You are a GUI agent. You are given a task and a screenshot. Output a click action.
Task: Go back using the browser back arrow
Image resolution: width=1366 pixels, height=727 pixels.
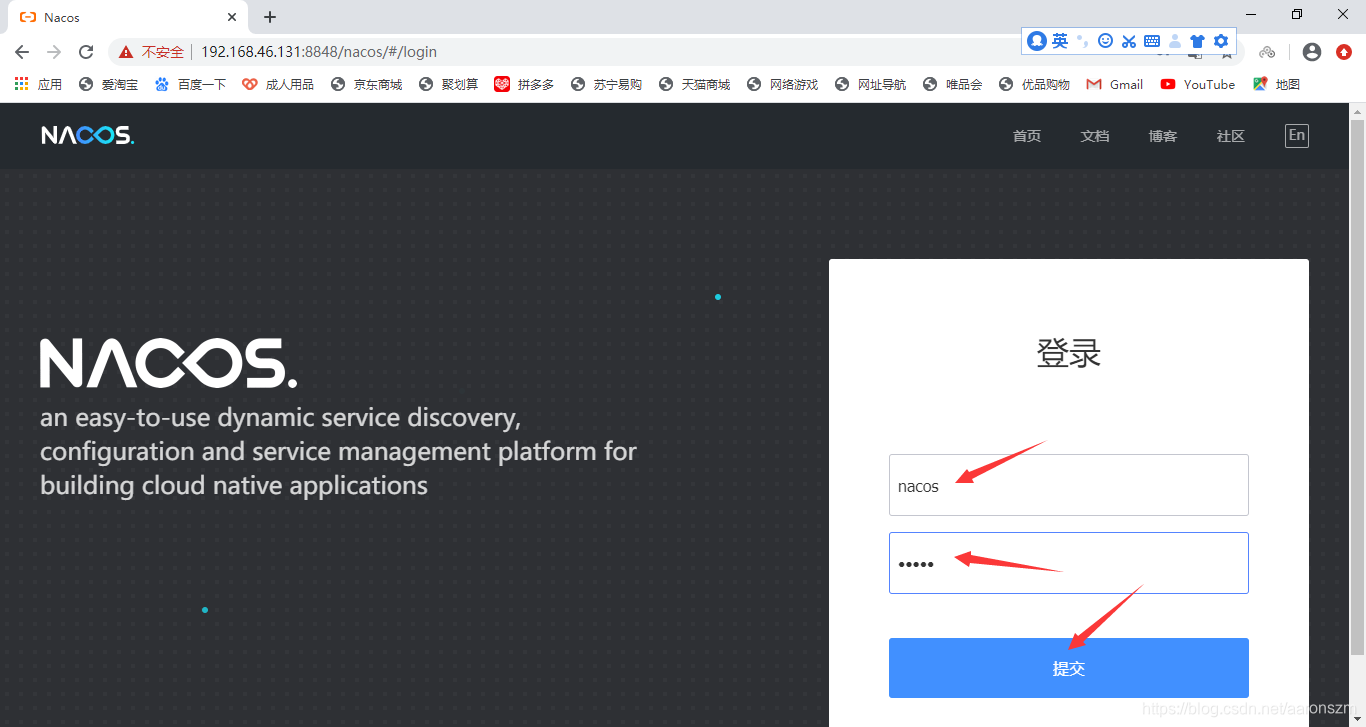click(x=22, y=52)
